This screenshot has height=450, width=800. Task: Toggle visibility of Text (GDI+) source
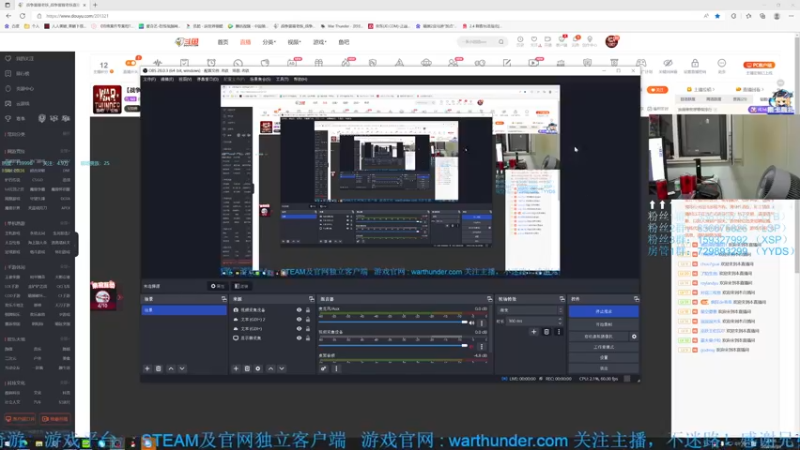coord(299,329)
